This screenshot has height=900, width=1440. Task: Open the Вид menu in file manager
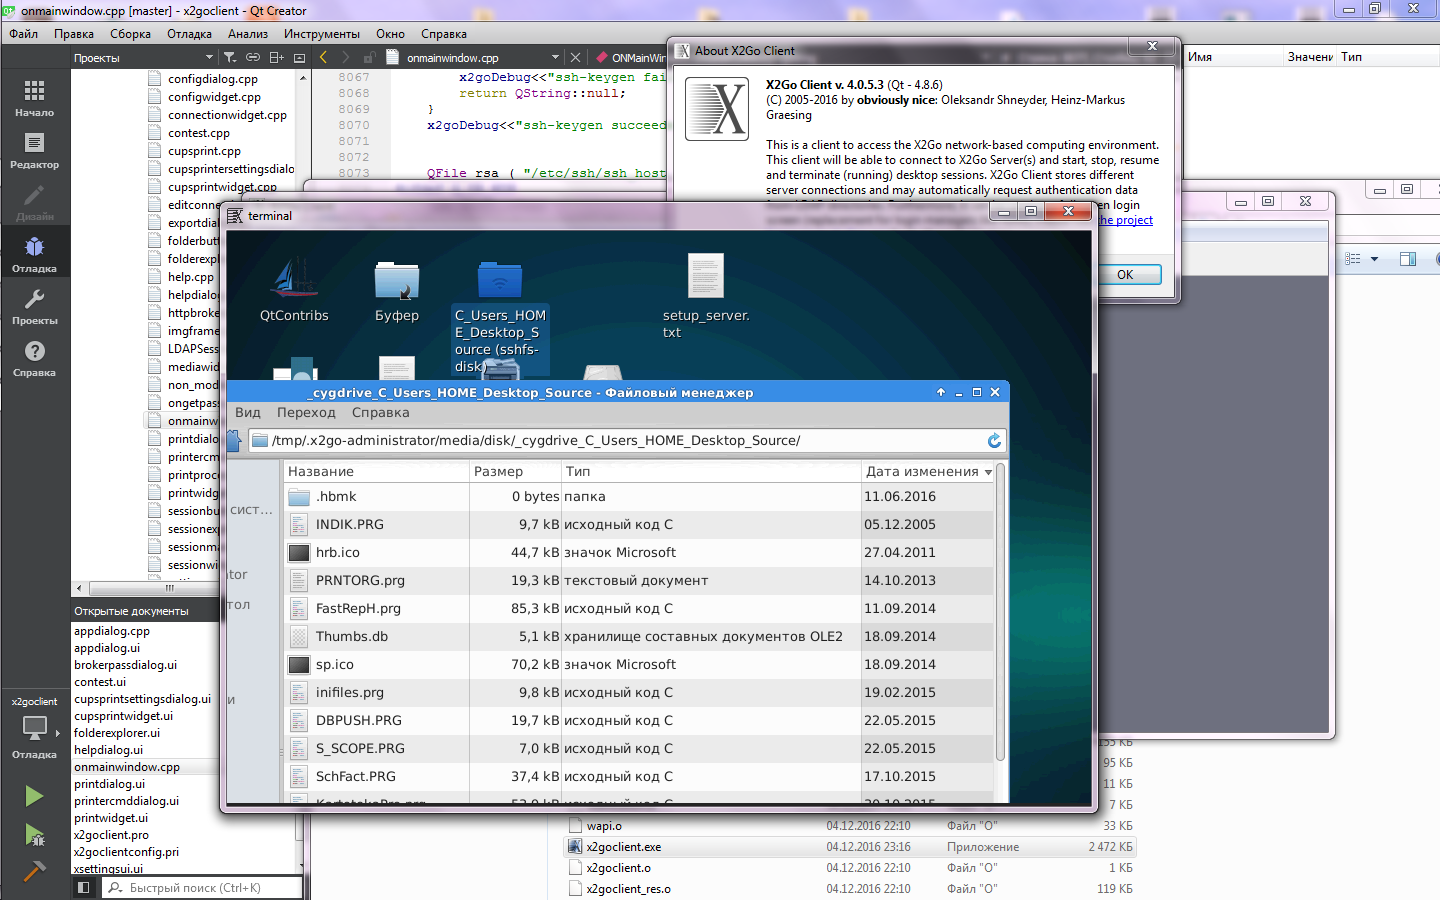tap(248, 412)
